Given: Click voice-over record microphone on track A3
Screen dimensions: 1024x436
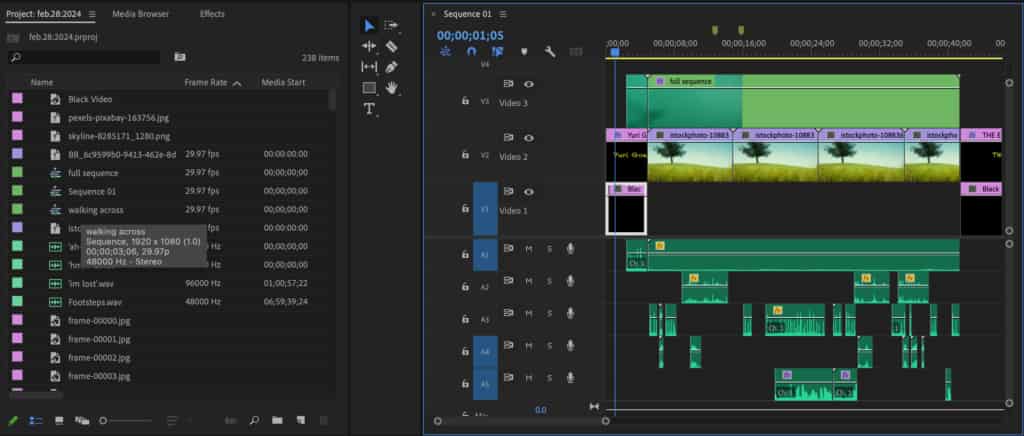Looking at the screenshot, I should tap(570, 313).
